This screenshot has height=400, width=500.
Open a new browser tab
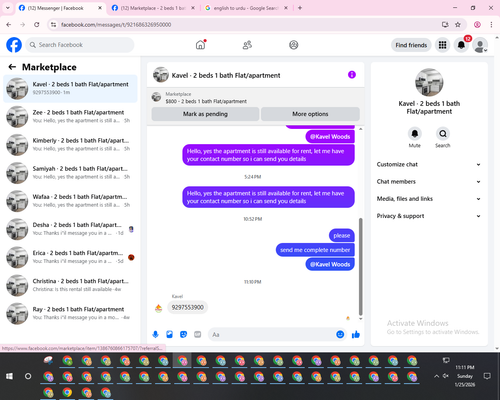300,8
